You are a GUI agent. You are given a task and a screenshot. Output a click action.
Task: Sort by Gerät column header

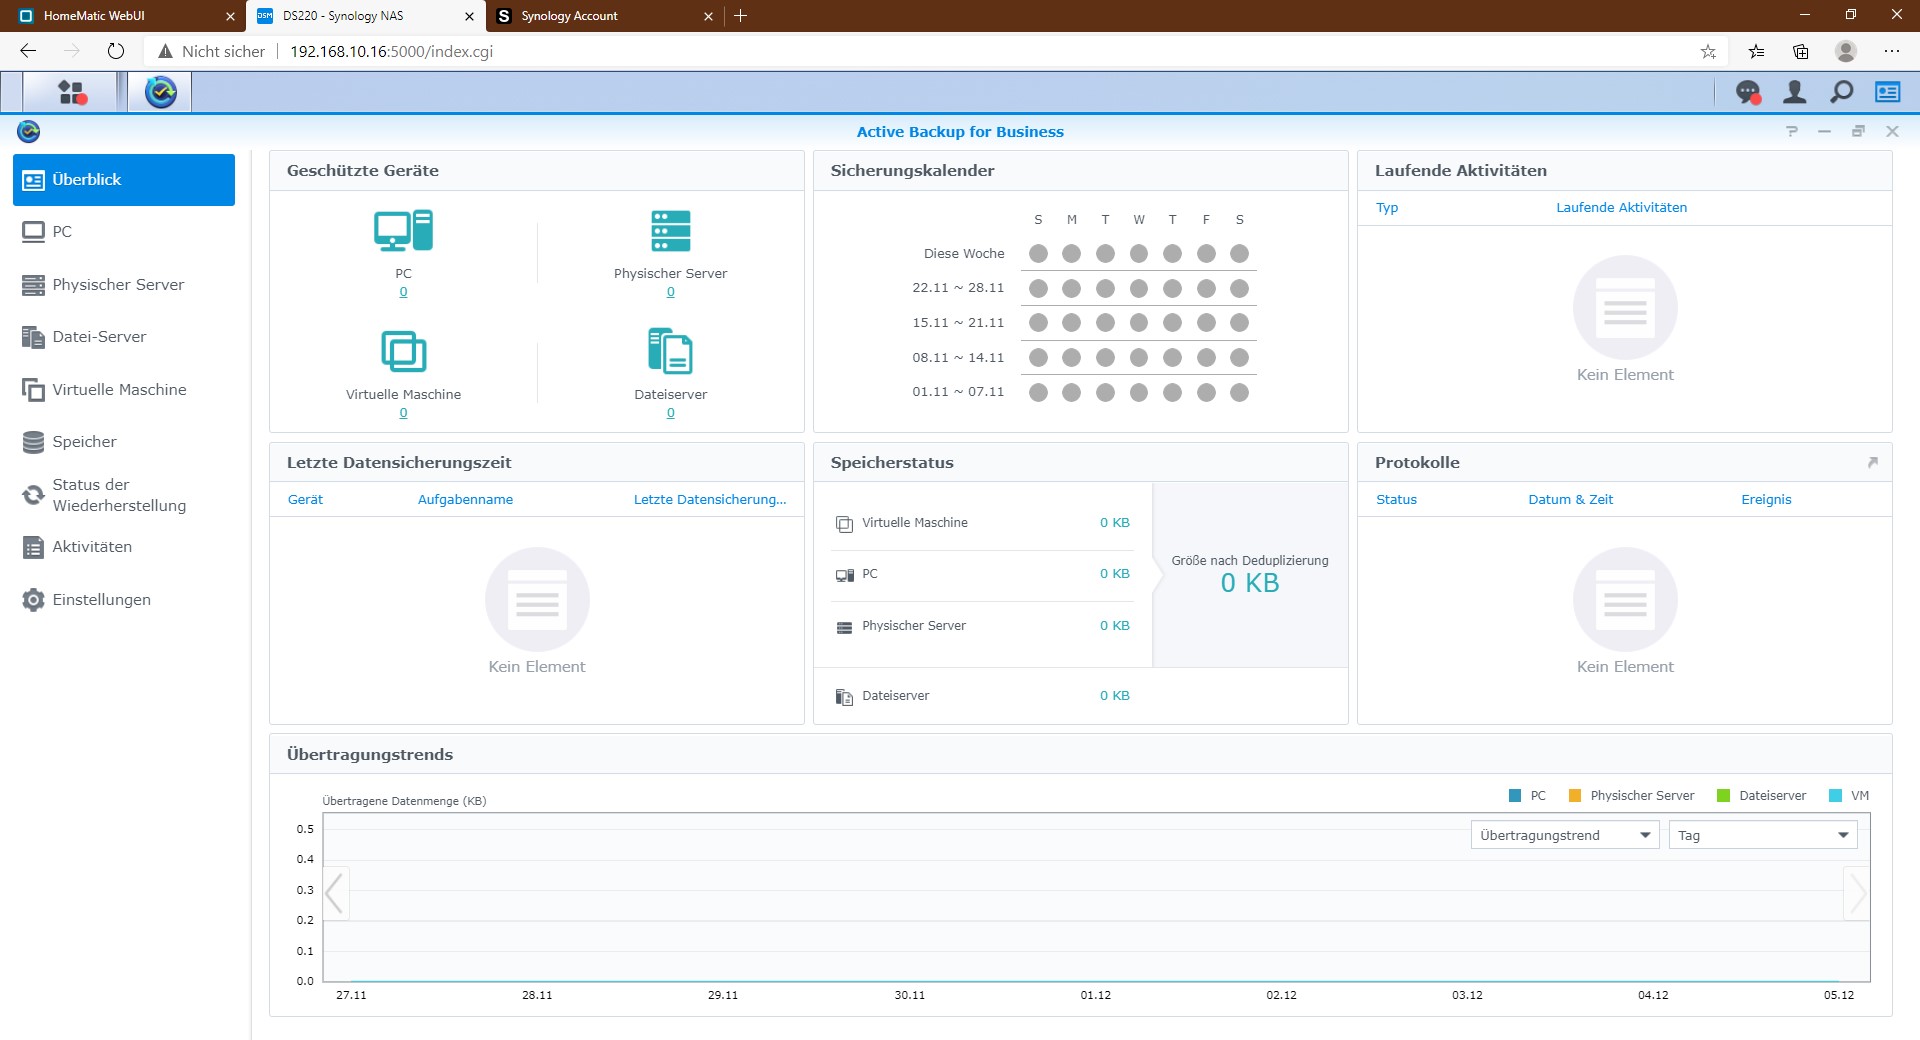click(306, 500)
